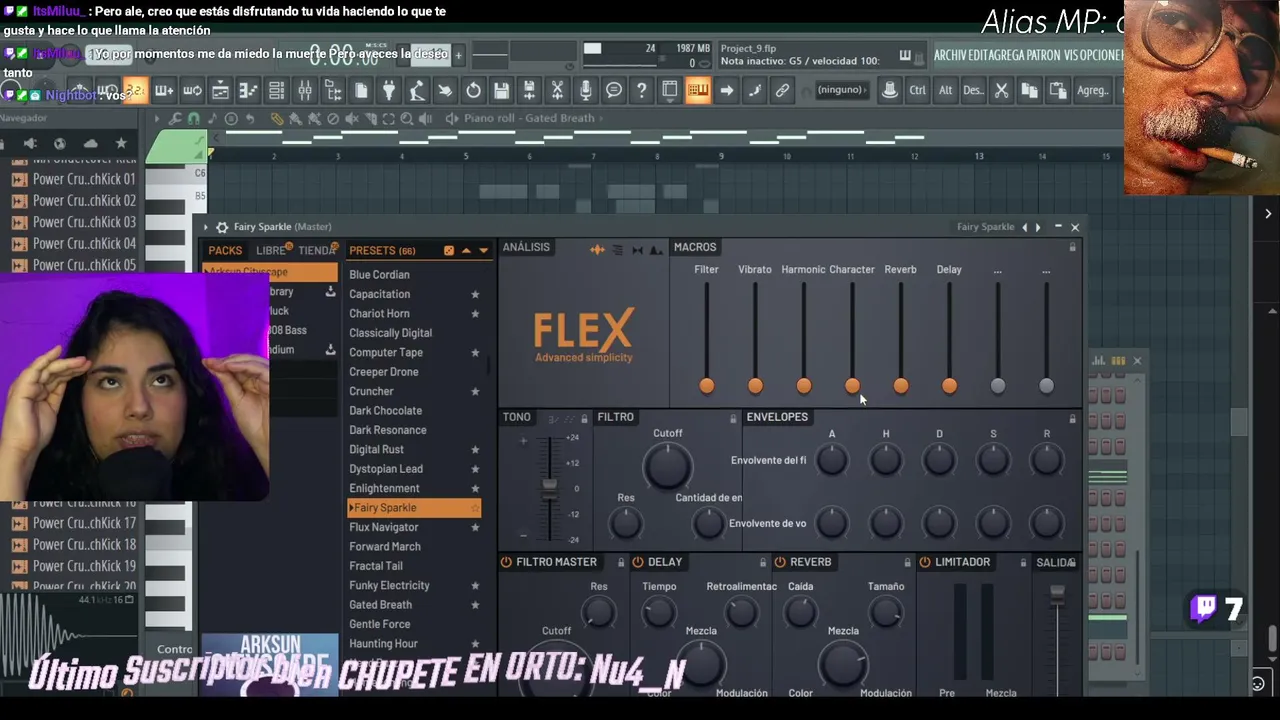Toggle the piano roll magnet snap icon

click(193, 118)
